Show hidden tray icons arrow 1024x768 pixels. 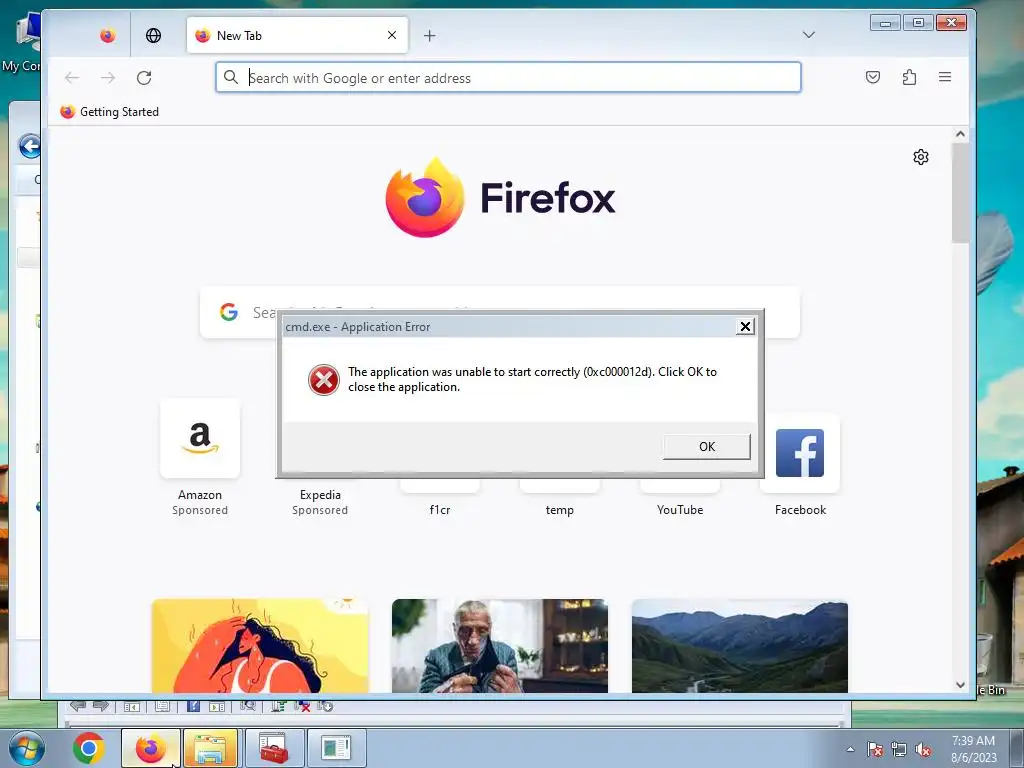(850, 750)
